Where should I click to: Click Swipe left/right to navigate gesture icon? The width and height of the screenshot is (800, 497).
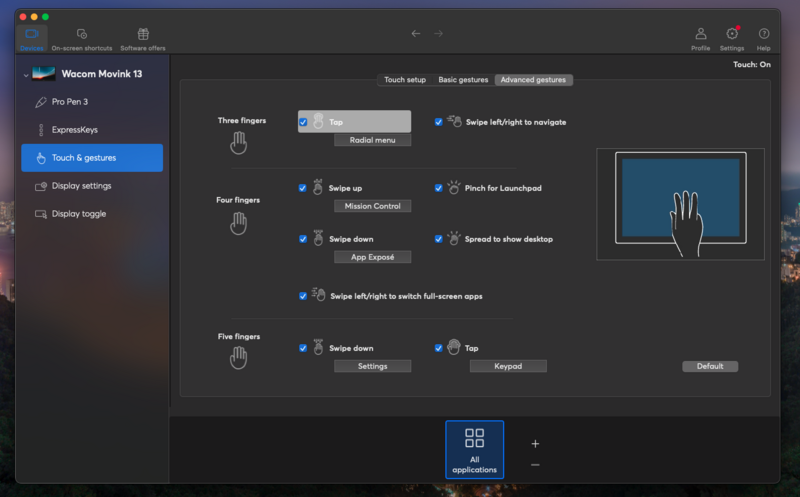point(454,121)
